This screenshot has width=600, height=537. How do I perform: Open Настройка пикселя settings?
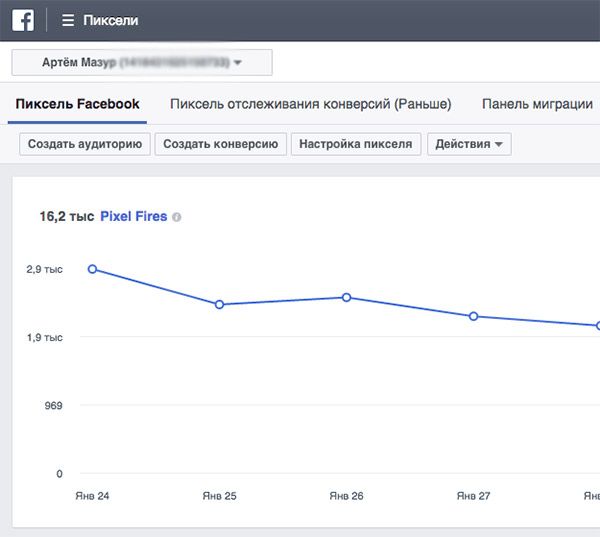tap(356, 144)
